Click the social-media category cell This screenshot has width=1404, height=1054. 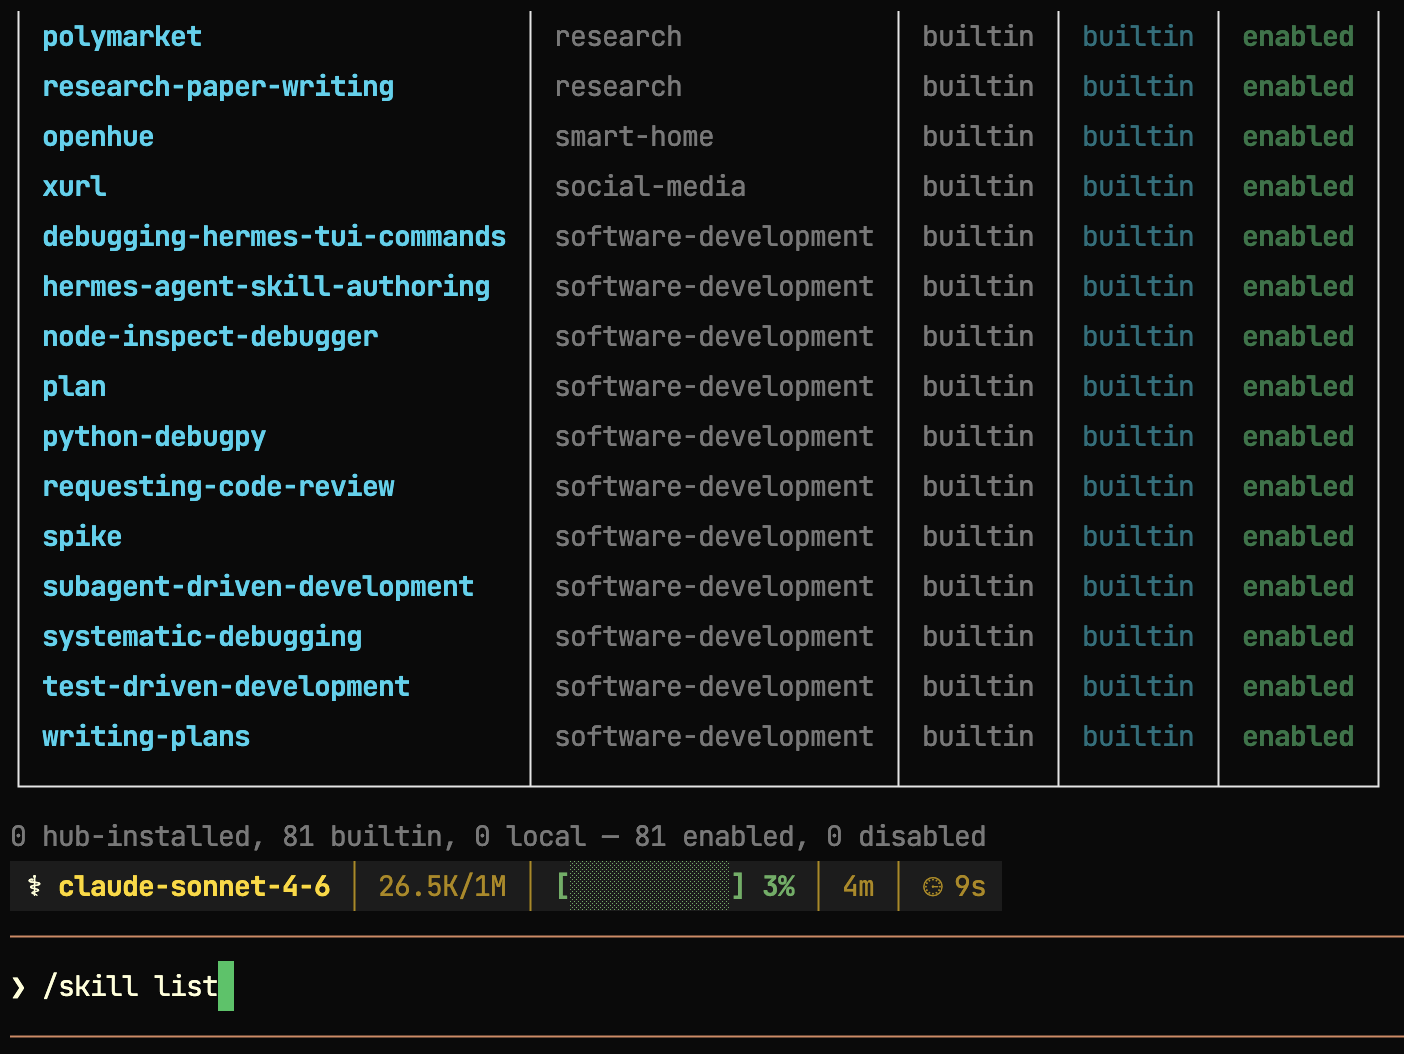coord(650,187)
